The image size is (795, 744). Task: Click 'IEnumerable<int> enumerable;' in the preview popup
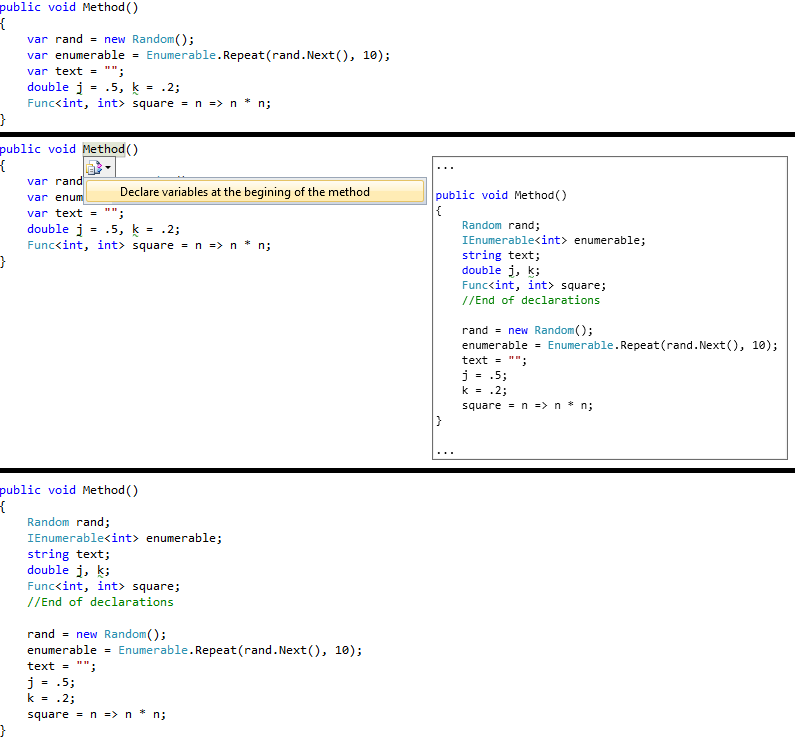click(554, 240)
